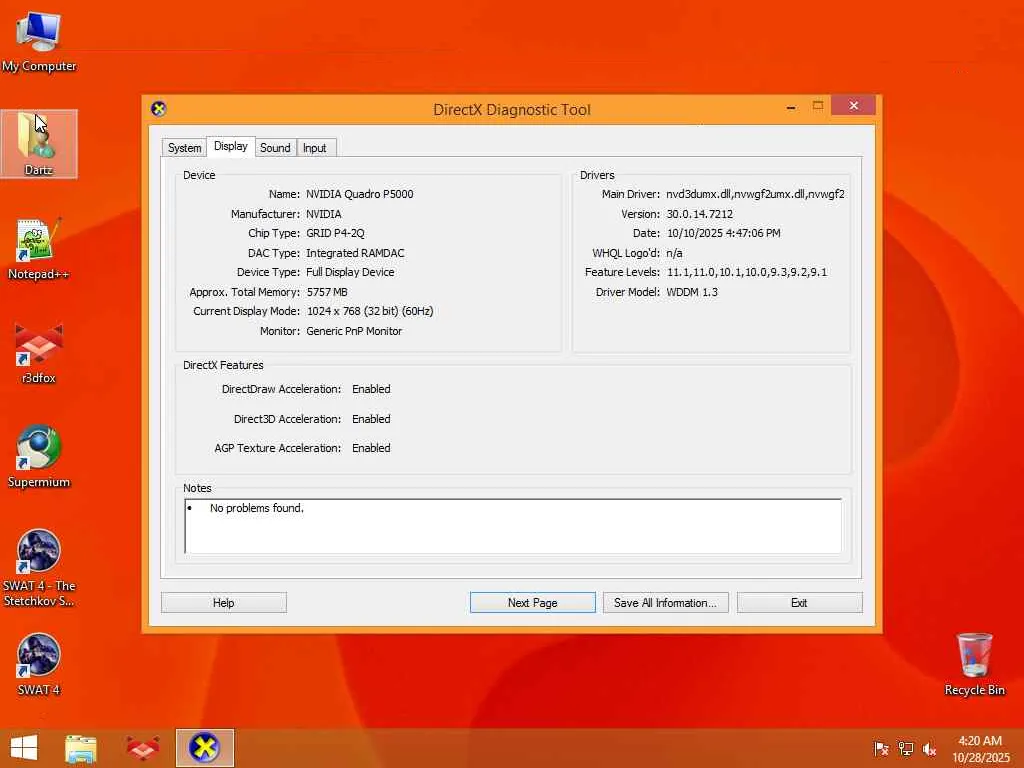Open the Action Center flag tray icon
Screen dimensions: 1024x768
point(881,748)
